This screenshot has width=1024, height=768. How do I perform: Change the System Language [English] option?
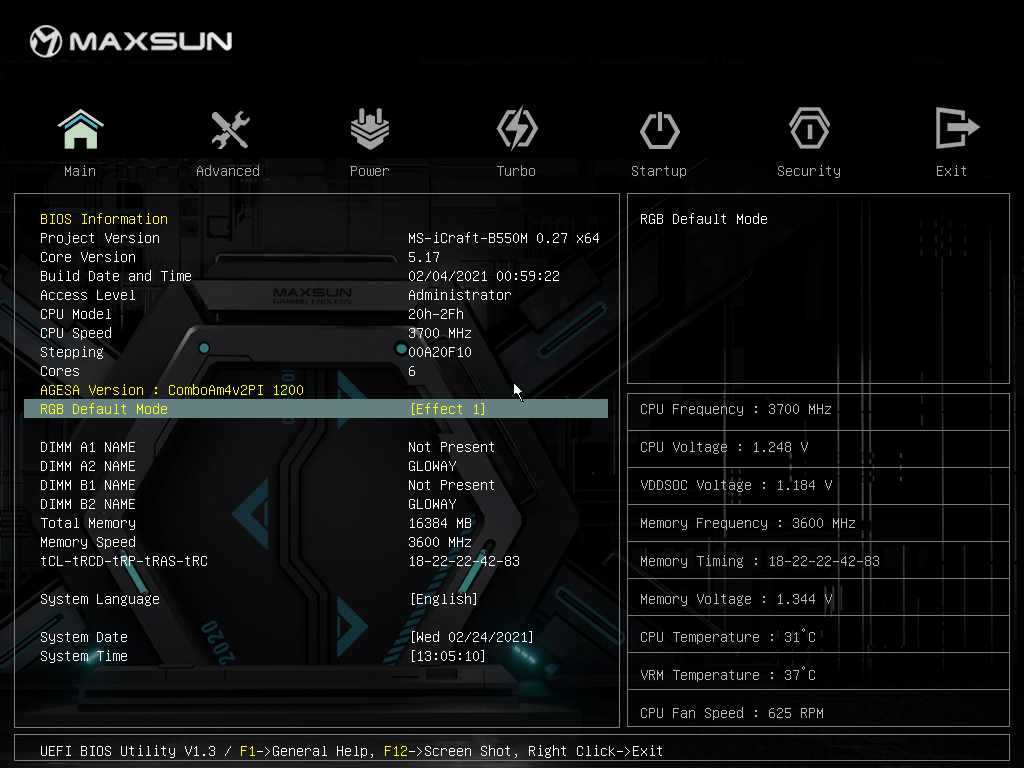[x=443, y=599]
